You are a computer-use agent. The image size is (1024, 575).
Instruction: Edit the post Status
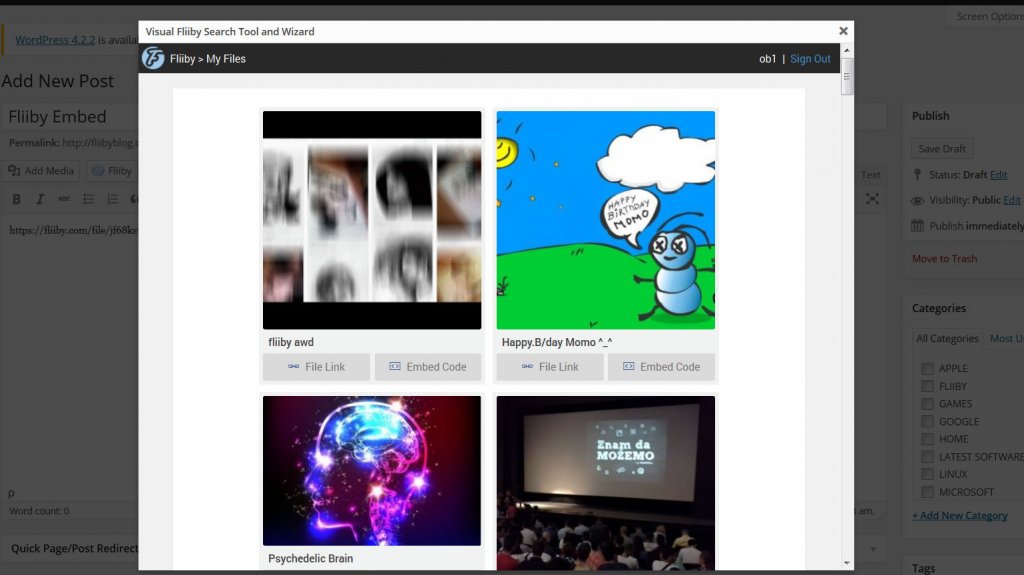(998, 174)
